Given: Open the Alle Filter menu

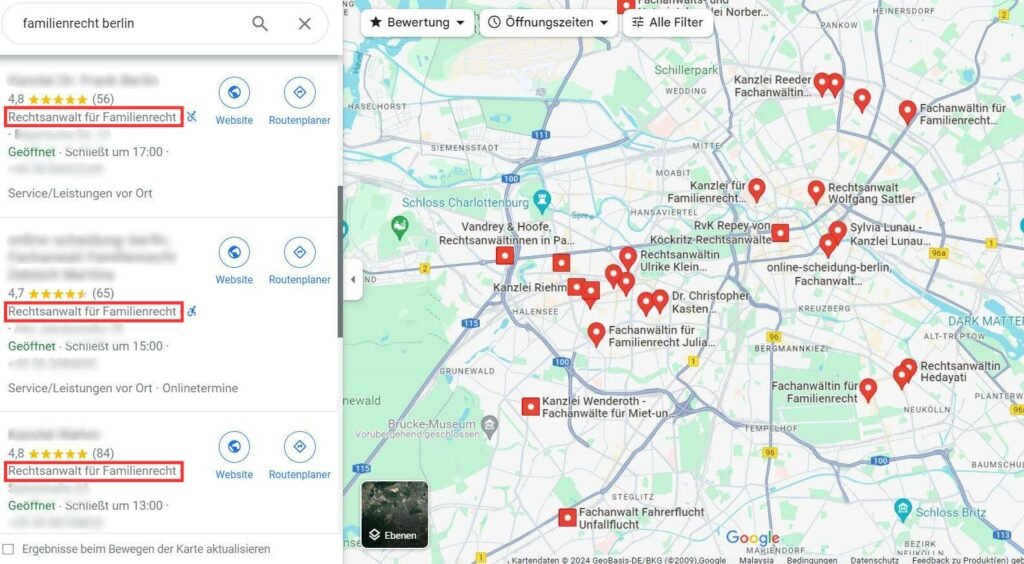Looking at the screenshot, I should [x=667, y=22].
